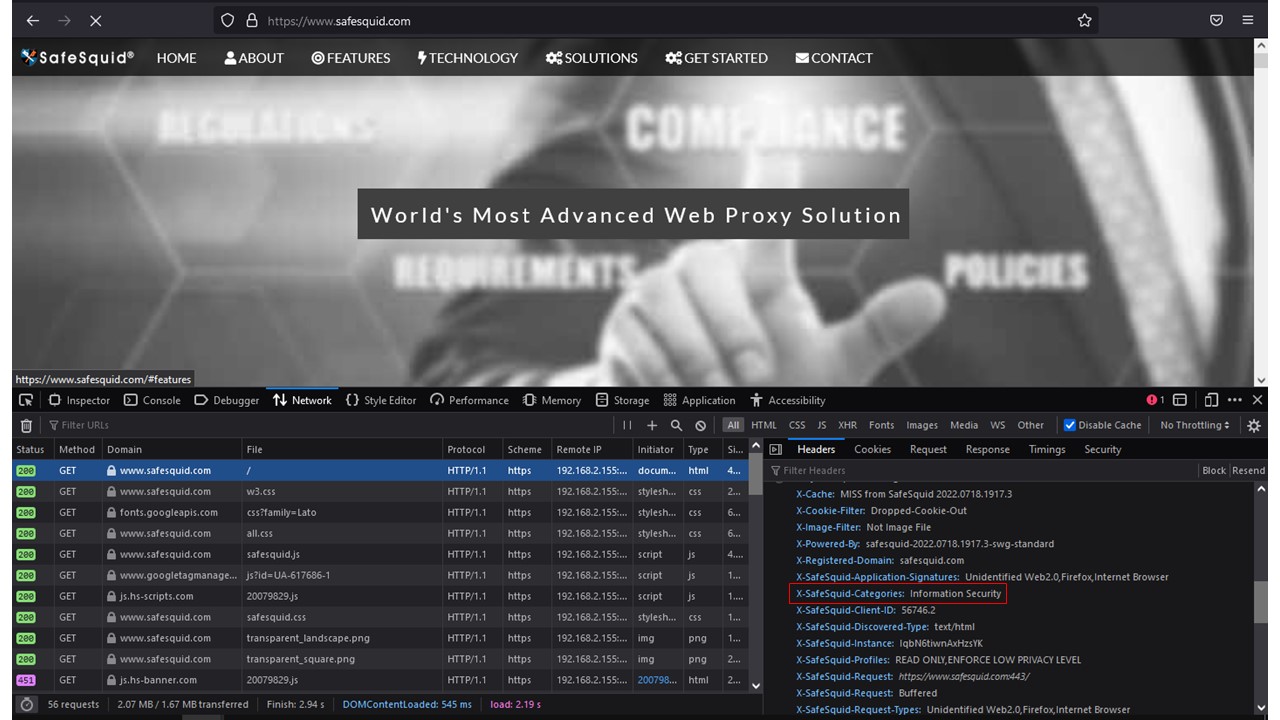This screenshot has height=720, width=1280.
Task: Open the Firefox hamburger menu
Action: (1248, 20)
